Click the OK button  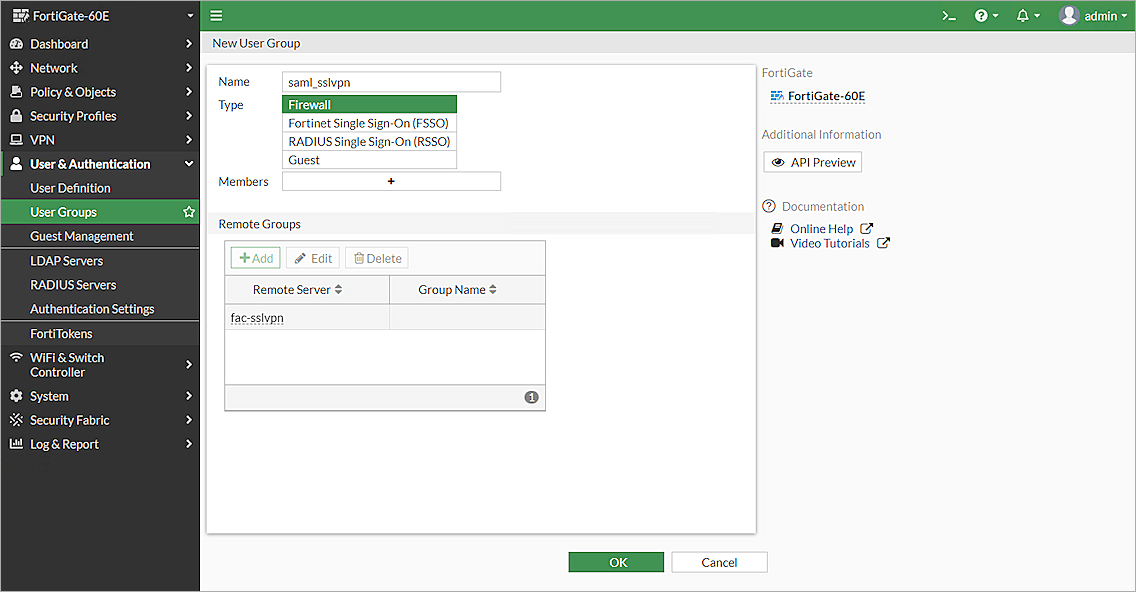pos(616,562)
